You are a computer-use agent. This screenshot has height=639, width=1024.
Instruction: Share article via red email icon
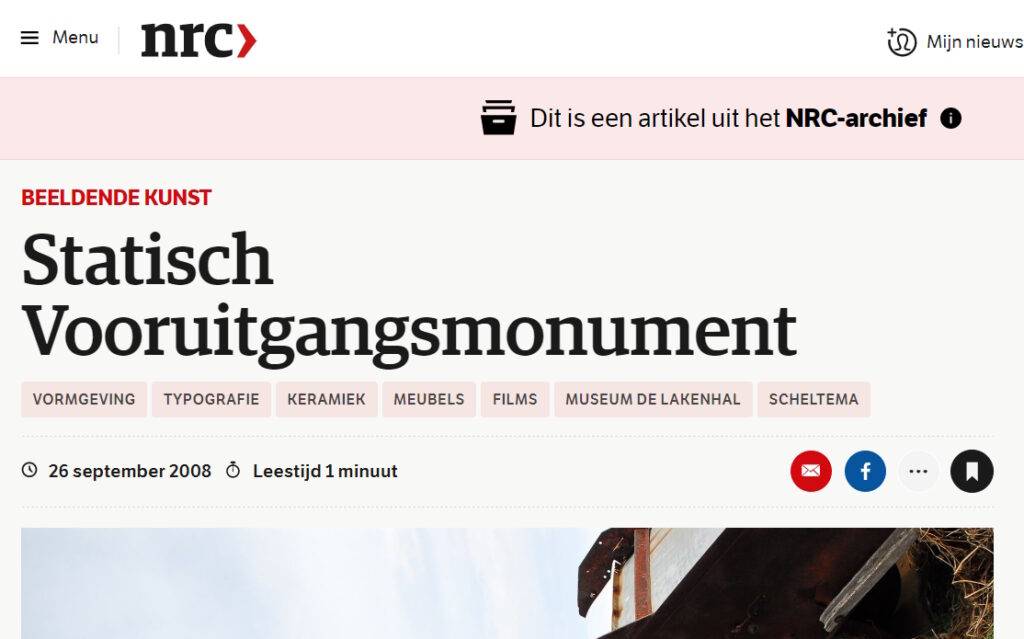[810, 471]
